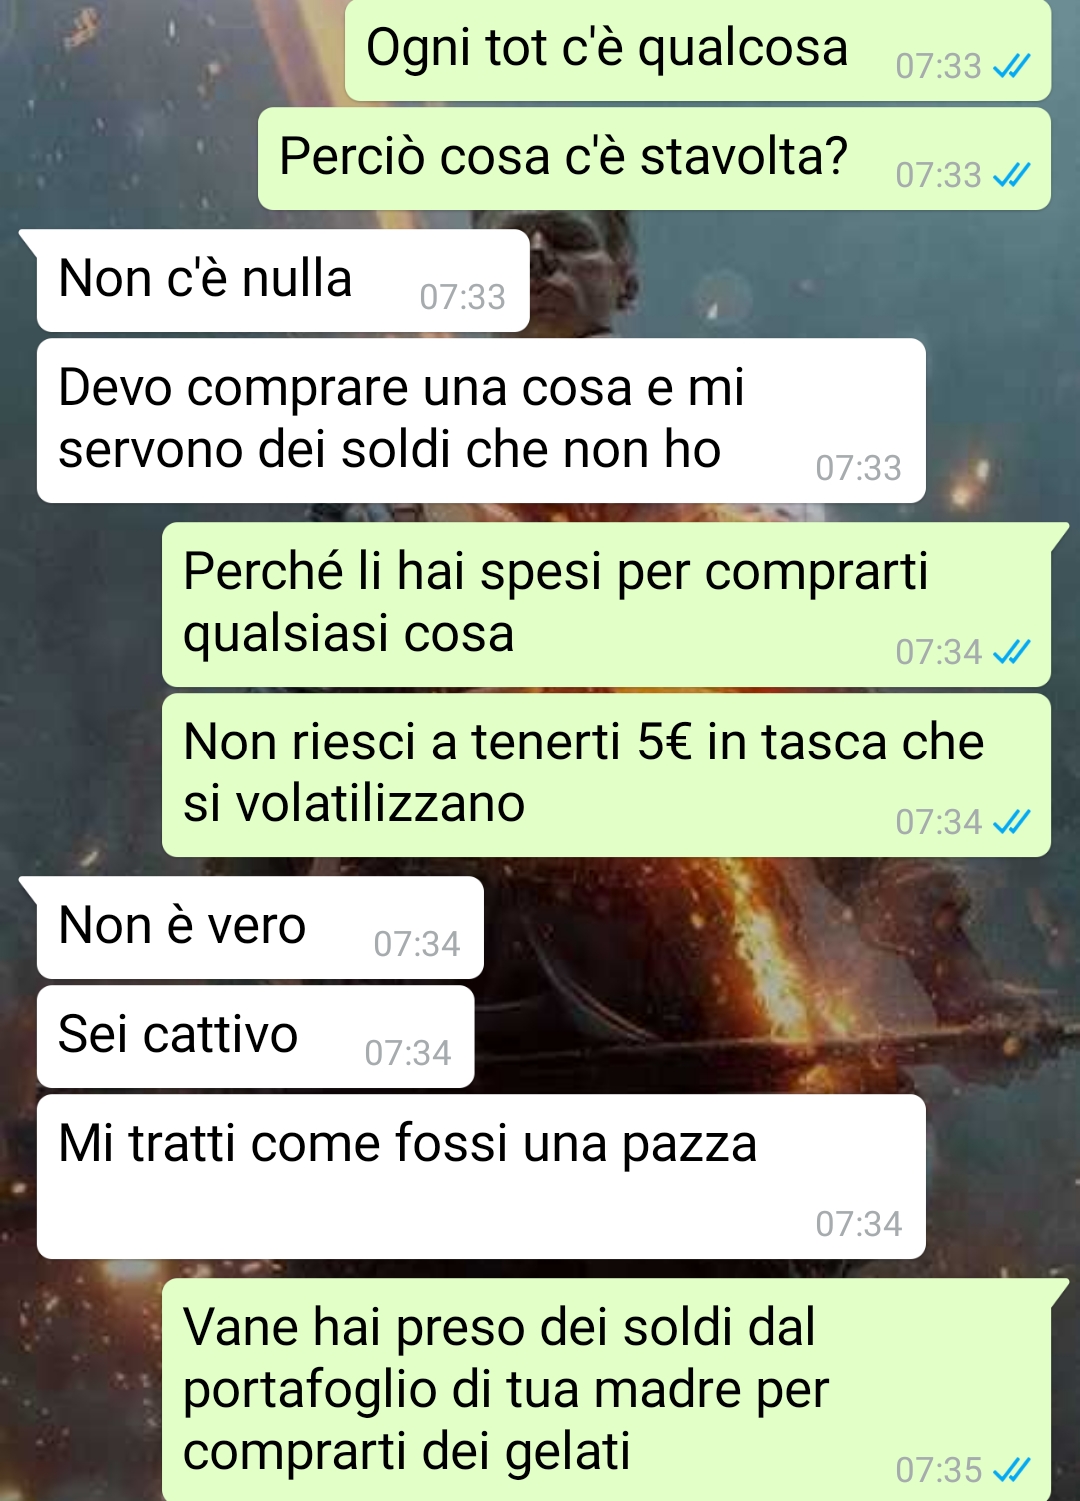The height and width of the screenshot is (1501, 1080).
Task: Select the 'Perciò cosa c'è stavolta?' message
Action: tap(654, 159)
